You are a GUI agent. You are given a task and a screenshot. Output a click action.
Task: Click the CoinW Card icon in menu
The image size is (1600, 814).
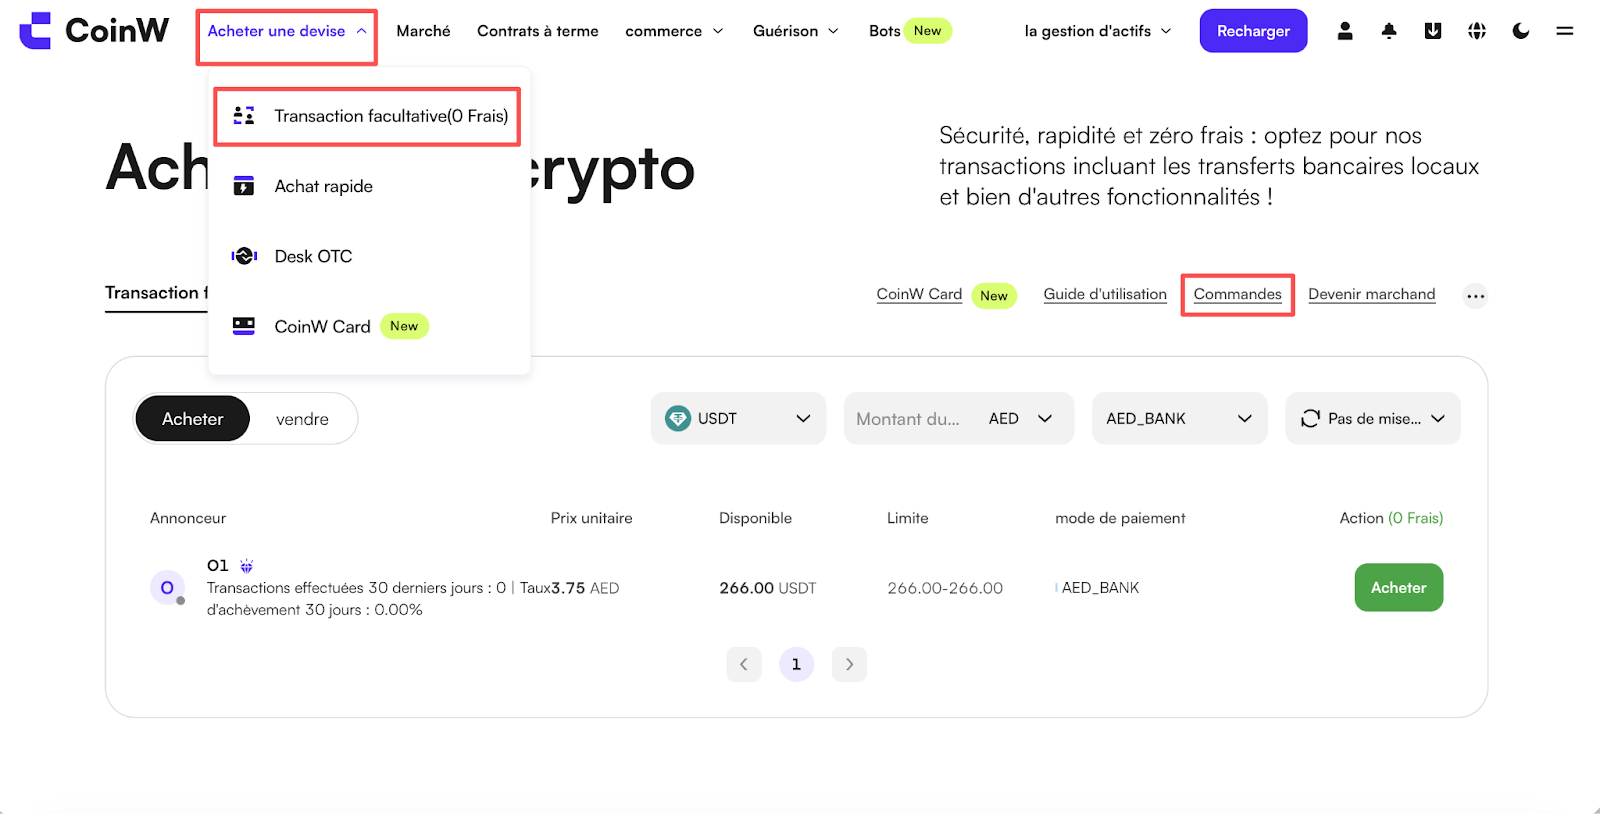pyautogui.click(x=244, y=326)
